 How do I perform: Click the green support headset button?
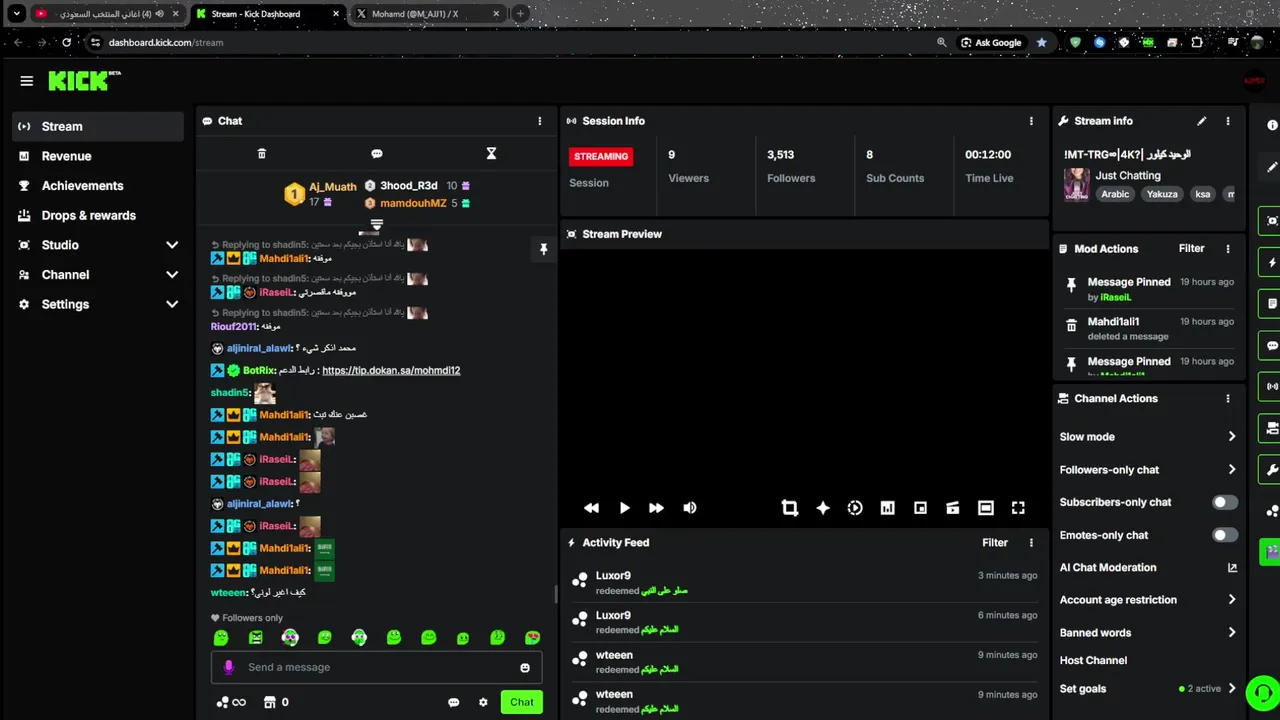coord(1263,693)
